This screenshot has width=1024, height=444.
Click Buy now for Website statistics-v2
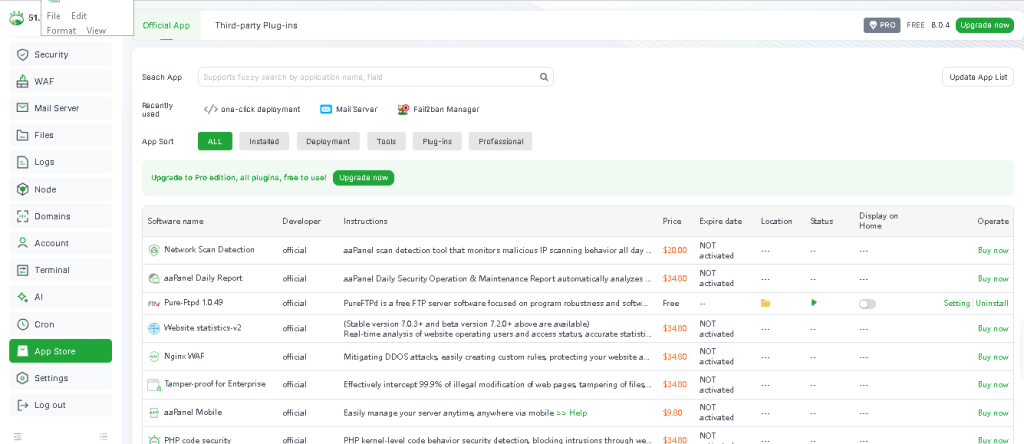coord(993,328)
